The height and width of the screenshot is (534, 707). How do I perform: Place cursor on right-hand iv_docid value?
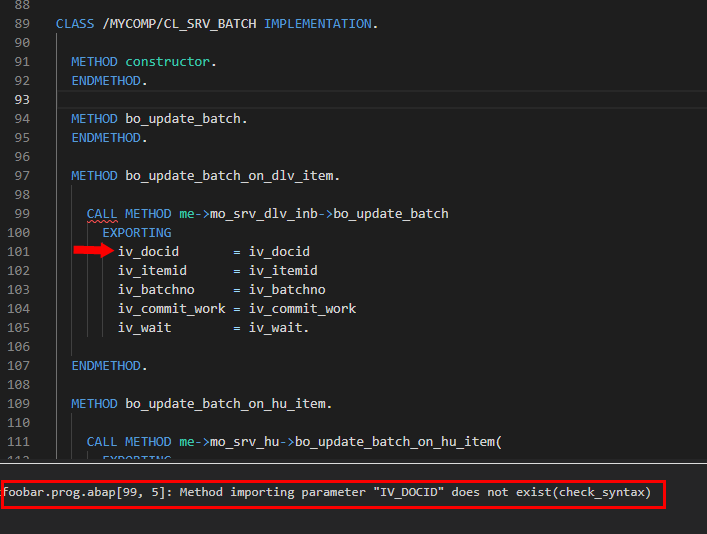279,252
